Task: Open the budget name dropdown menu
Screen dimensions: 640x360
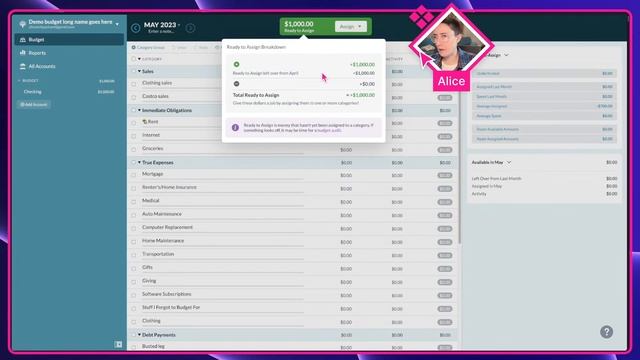Action: coord(117,24)
